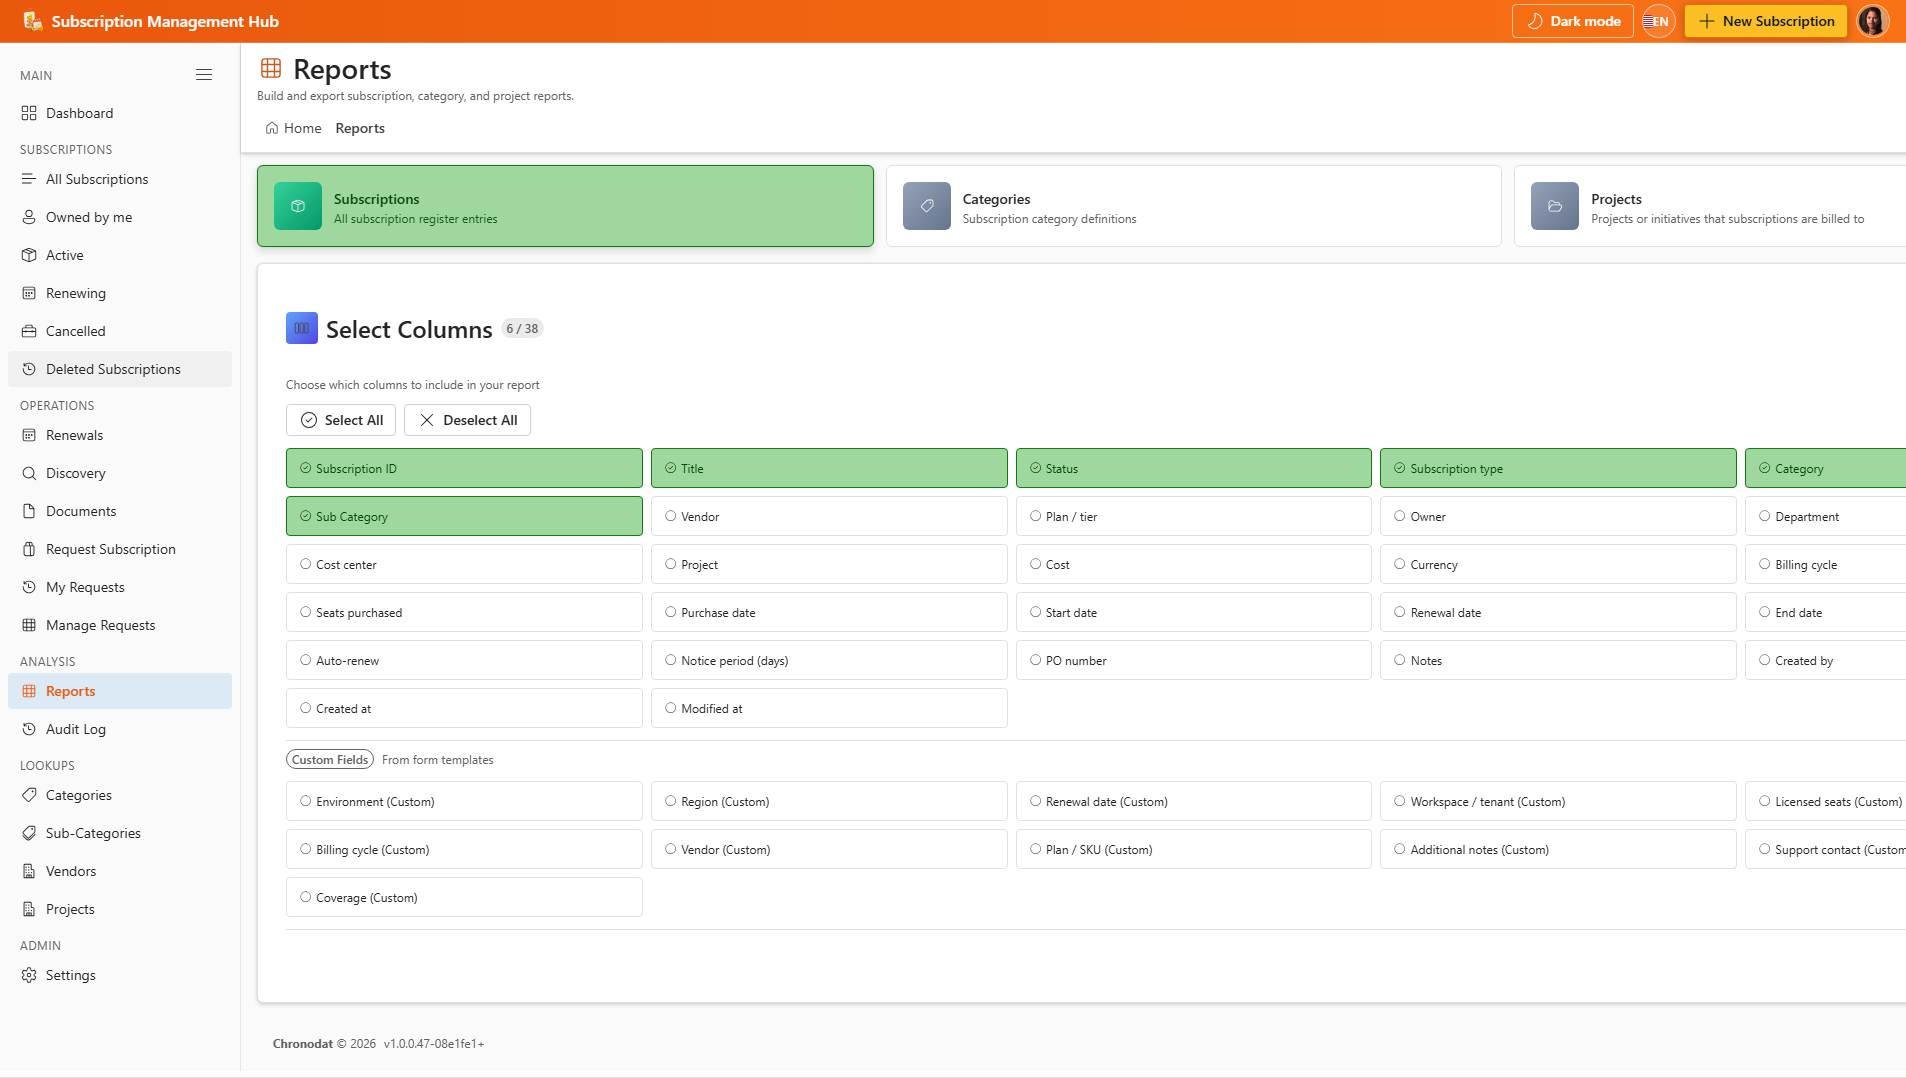Click the Documents file icon
The width and height of the screenshot is (1906, 1078).
tap(29, 511)
